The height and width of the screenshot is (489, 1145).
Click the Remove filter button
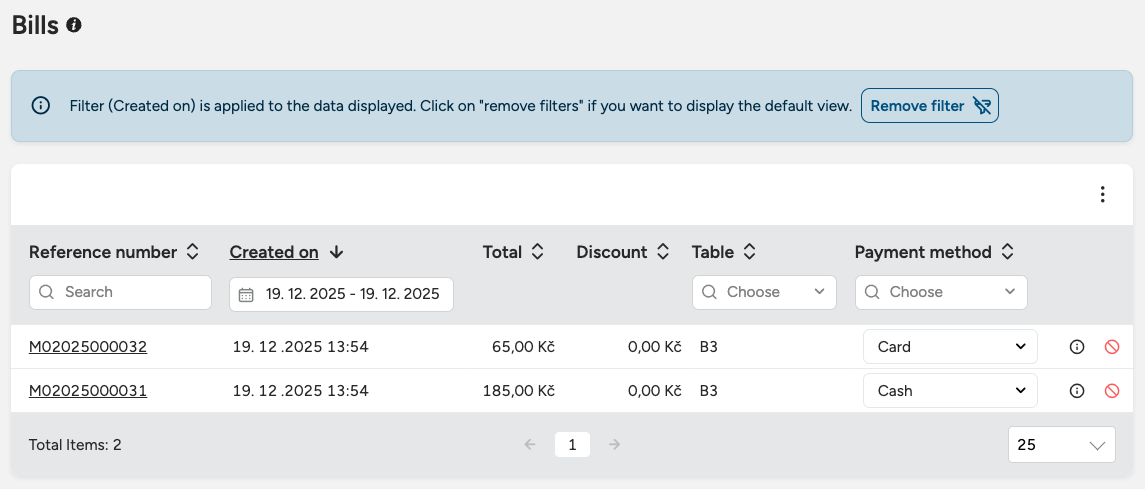(x=929, y=106)
